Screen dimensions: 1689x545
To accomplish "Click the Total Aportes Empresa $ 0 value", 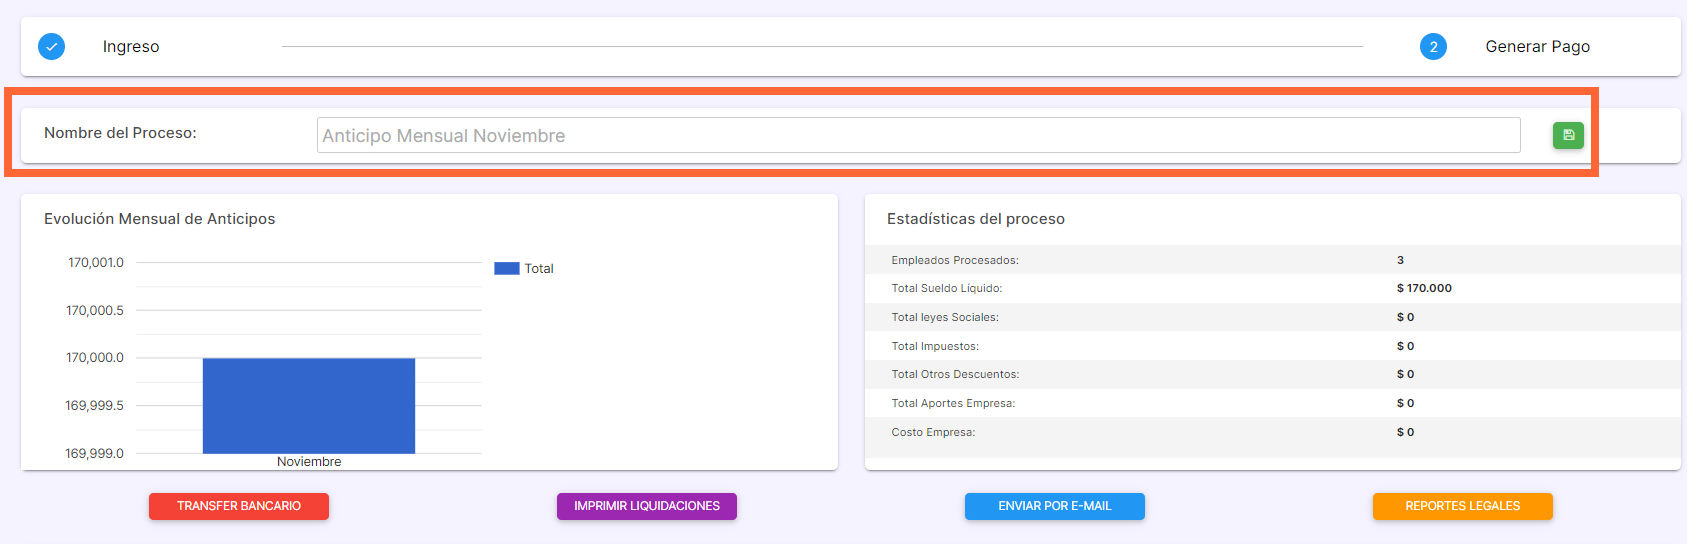I will 1405,403.
